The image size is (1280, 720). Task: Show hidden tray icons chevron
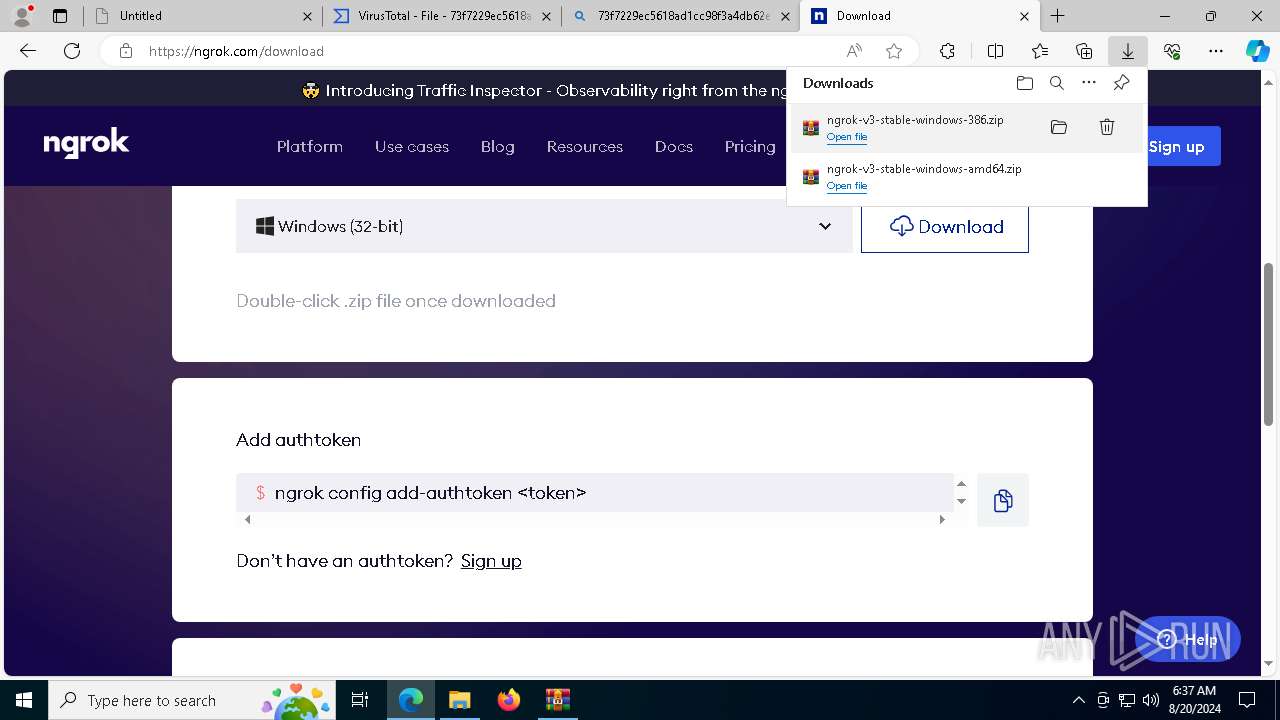point(1078,700)
